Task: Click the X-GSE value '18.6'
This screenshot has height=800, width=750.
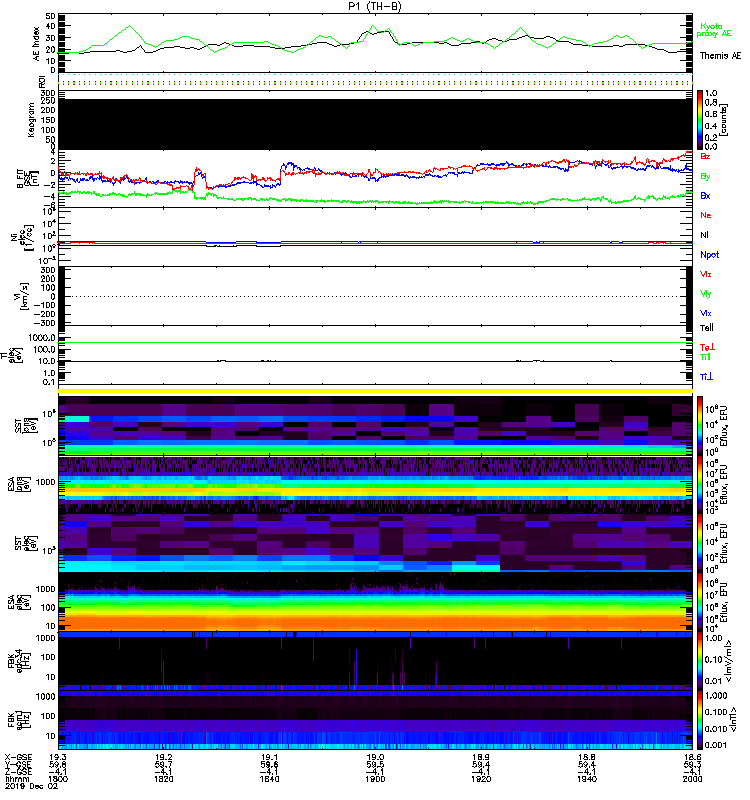Action: pyautogui.click(x=692, y=757)
